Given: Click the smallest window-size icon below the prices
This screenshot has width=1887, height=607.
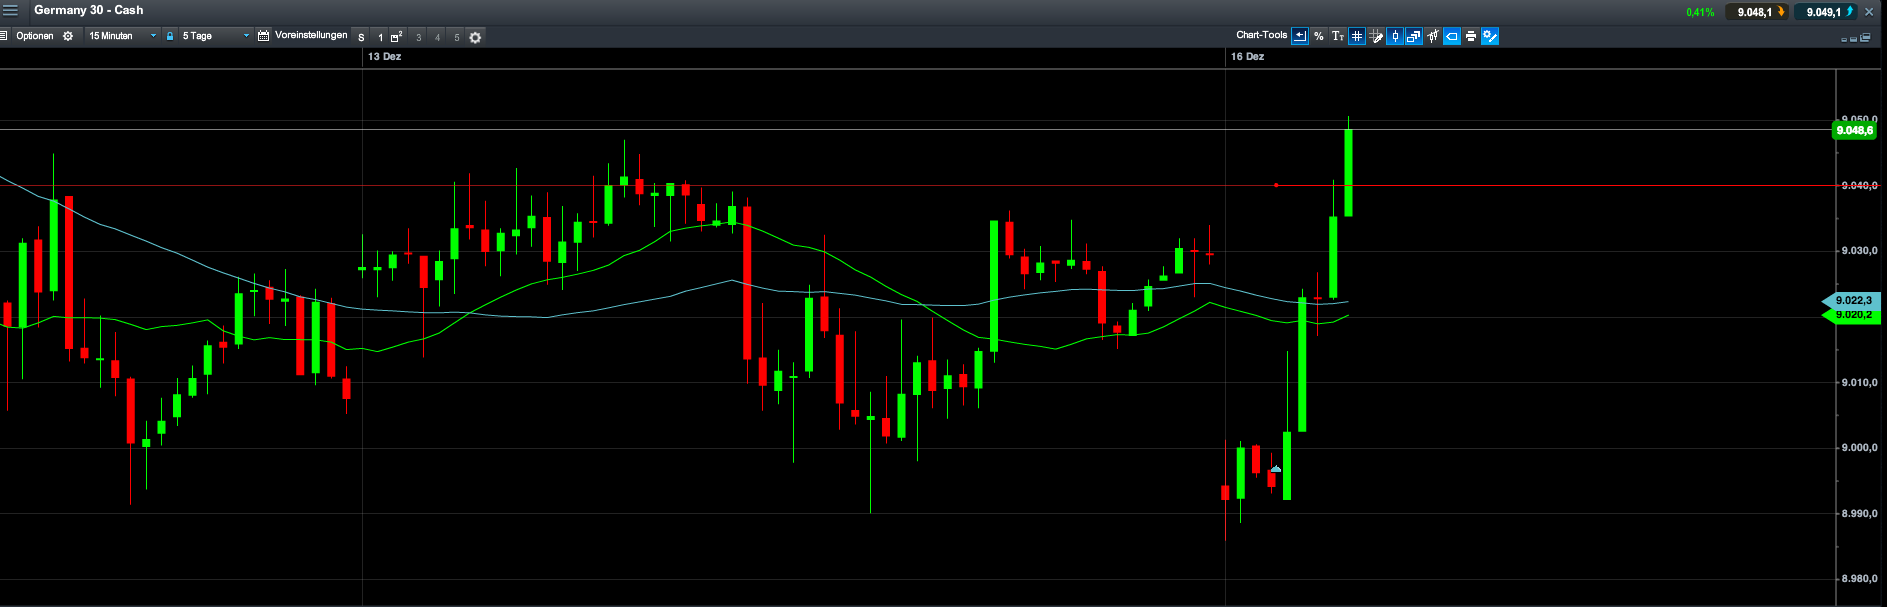Looking at the screenshot, I should [1844, 39].
